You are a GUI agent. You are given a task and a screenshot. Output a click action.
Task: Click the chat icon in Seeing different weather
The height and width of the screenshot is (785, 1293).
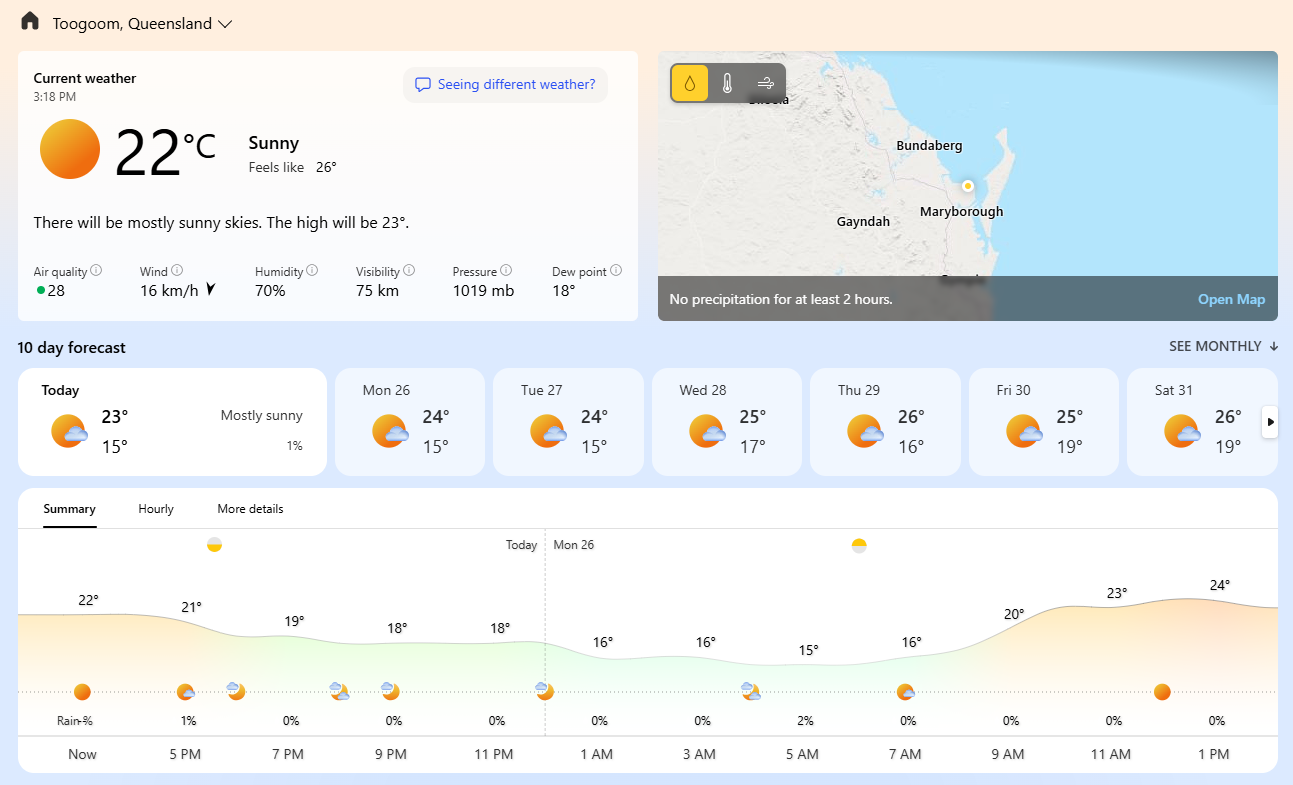tap(423, 85)
